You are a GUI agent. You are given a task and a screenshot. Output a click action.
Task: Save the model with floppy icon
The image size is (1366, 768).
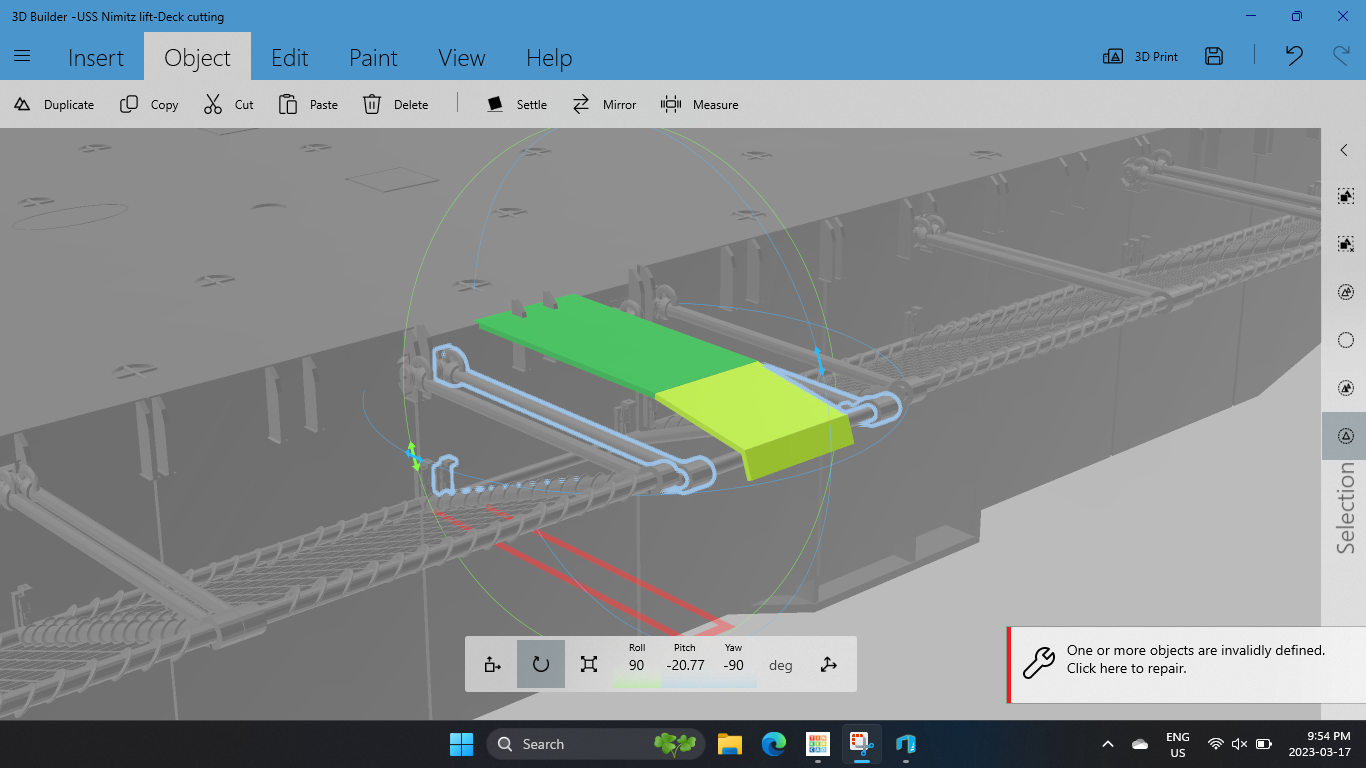click(1214, 57)
